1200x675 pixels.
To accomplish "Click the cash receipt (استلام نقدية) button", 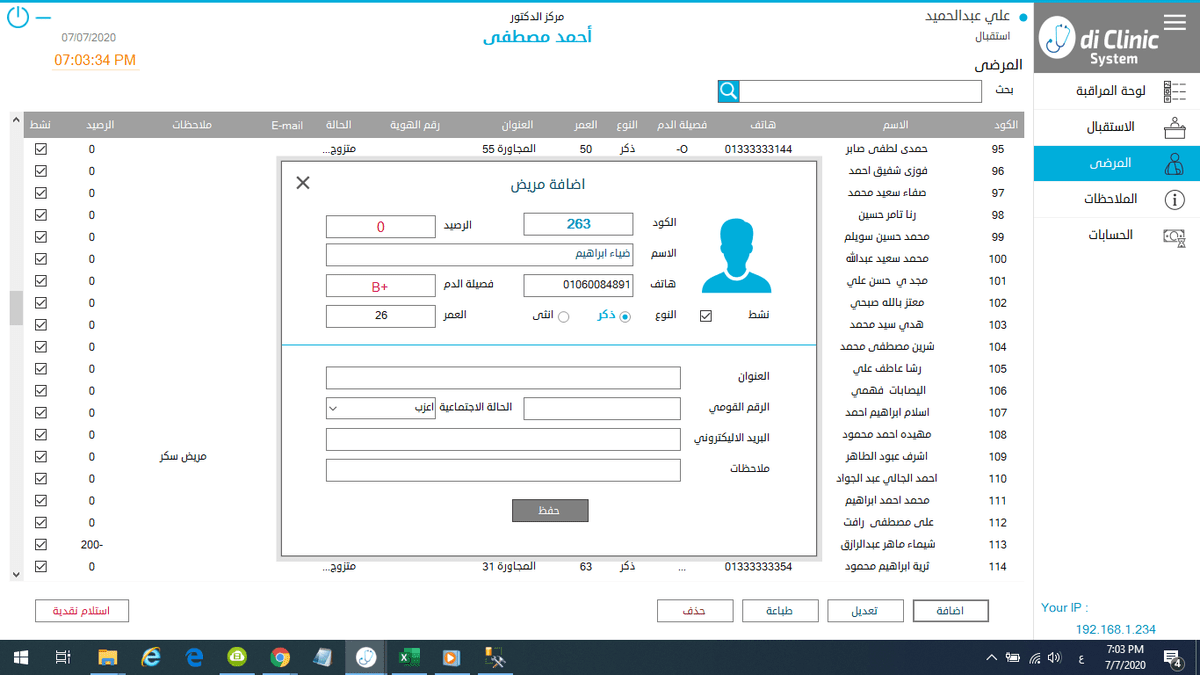I will point(82,611).
